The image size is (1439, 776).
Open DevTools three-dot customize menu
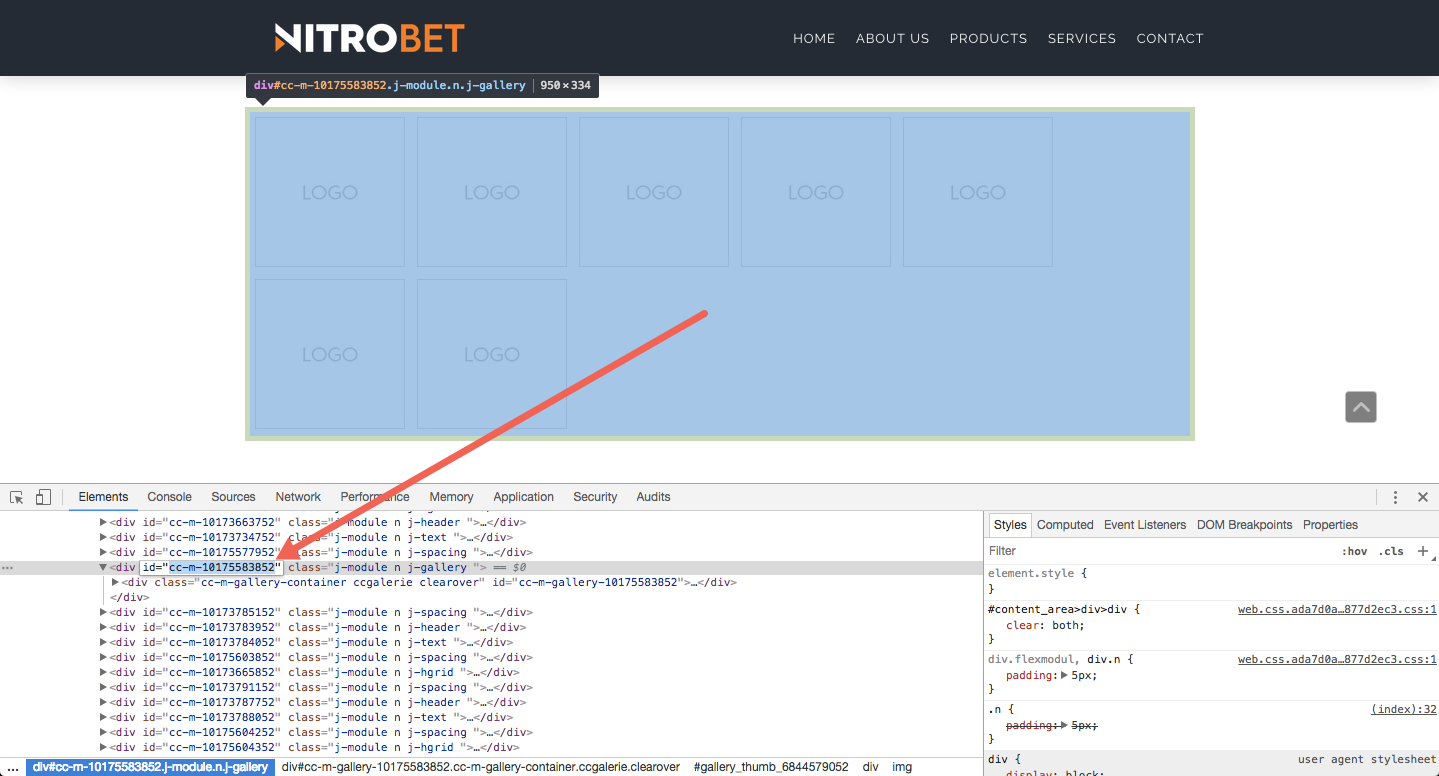1395,497
